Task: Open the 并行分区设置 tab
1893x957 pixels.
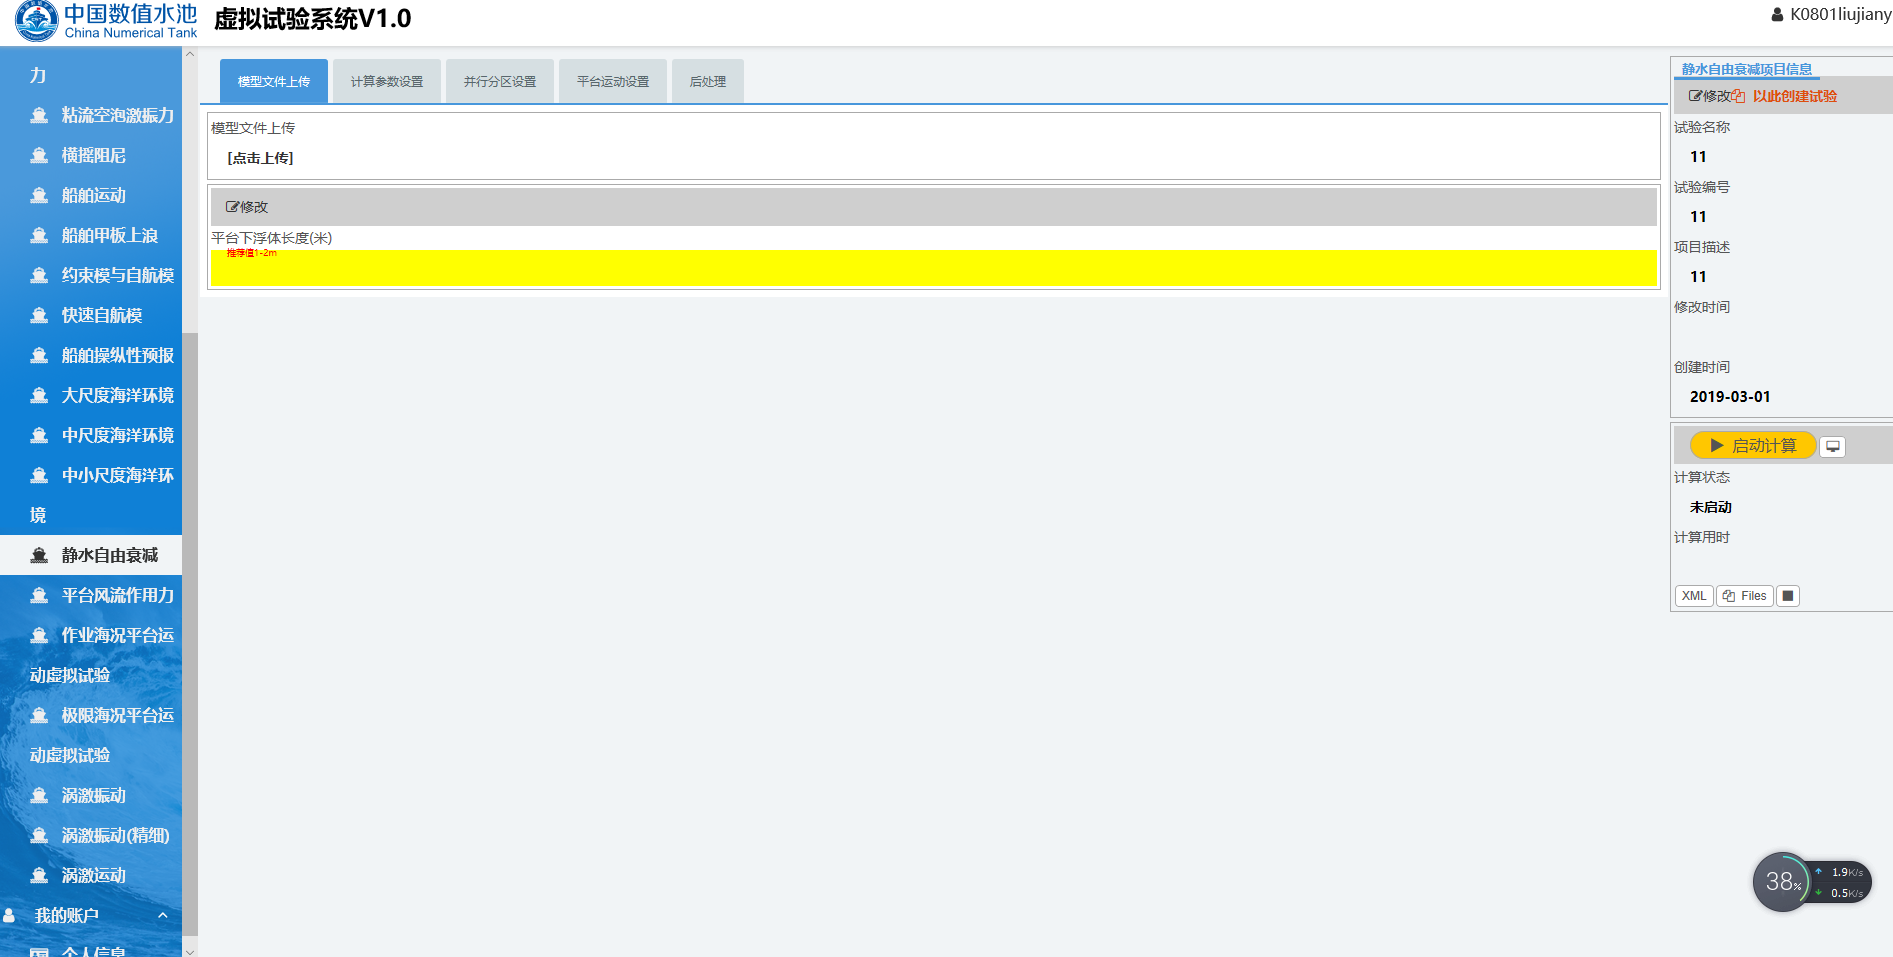Action: point(500,82)
